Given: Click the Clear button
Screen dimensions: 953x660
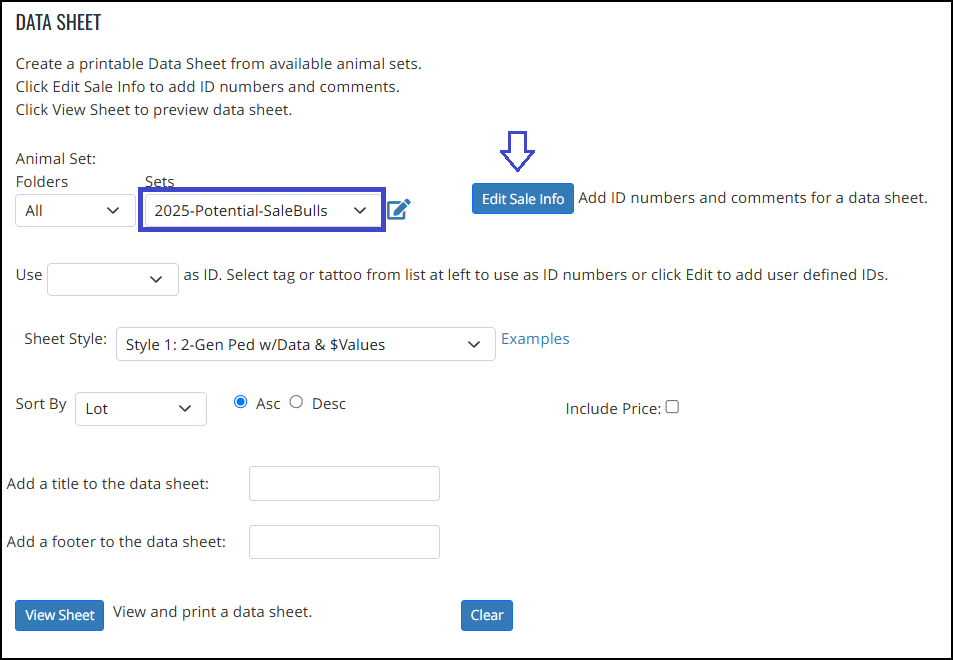Looking at the screenshot, I should point(487,615).
